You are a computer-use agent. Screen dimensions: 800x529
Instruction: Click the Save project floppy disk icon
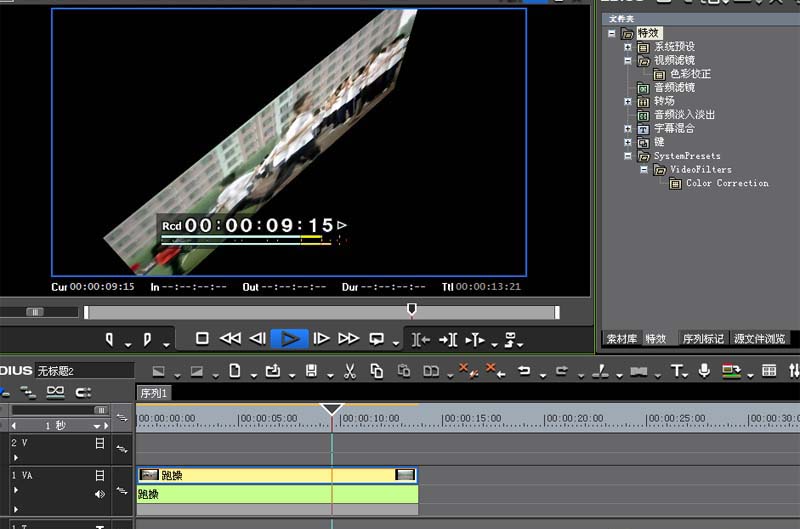(311, 371)
